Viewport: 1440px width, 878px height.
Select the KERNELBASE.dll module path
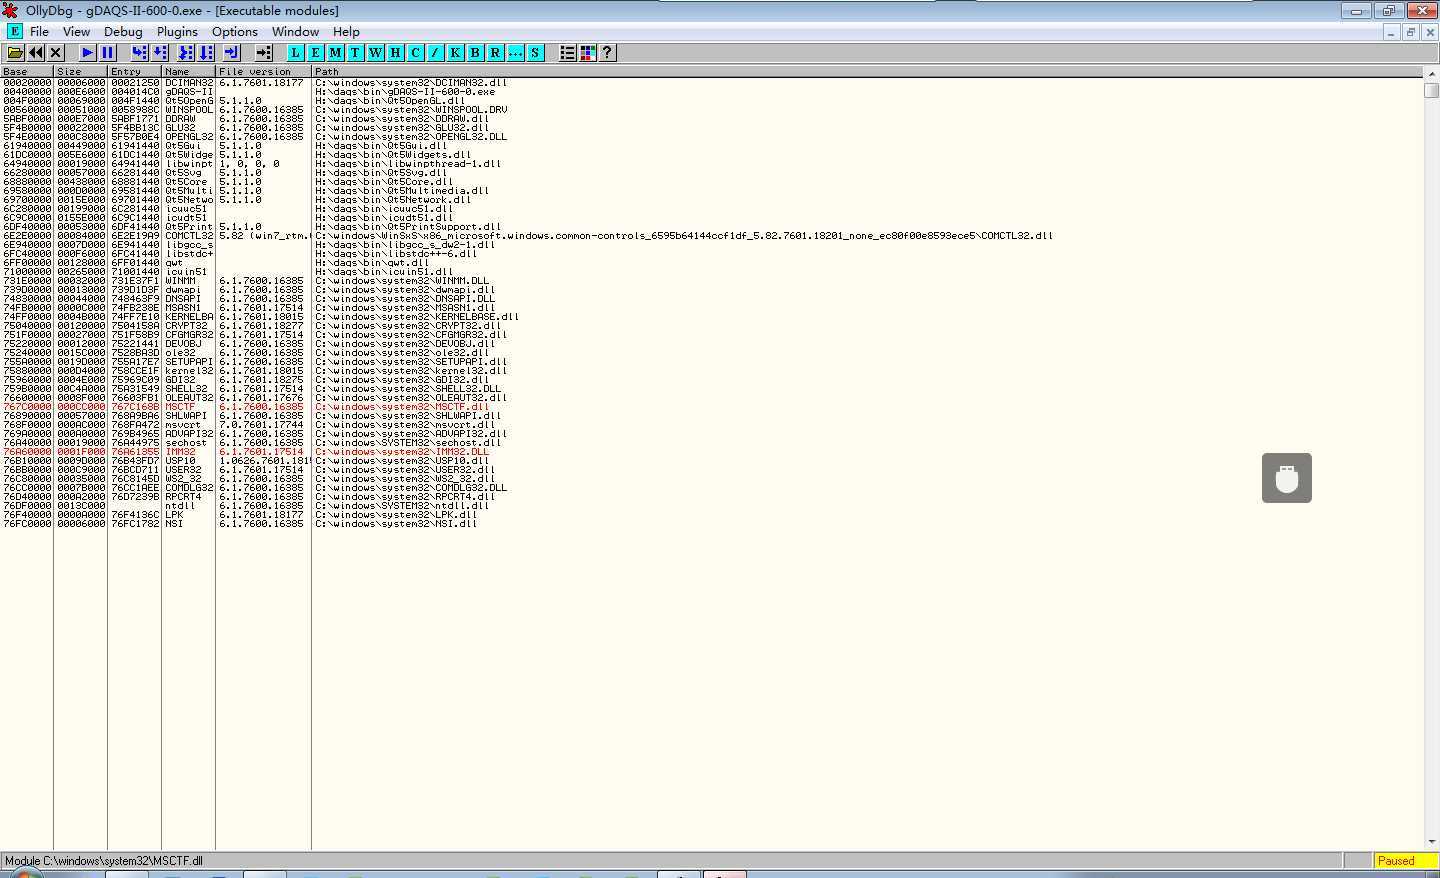[x=416, y=316]
